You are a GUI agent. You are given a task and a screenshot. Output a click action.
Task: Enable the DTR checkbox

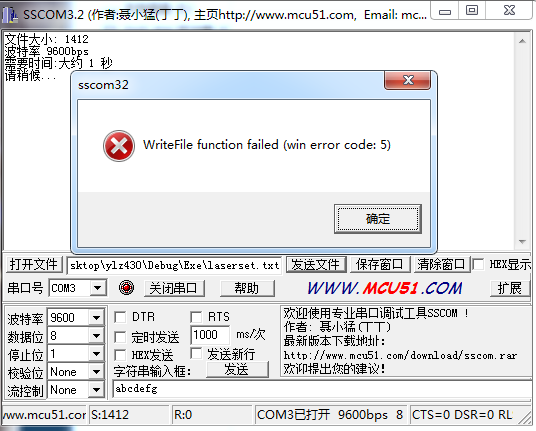click(120, 317)
